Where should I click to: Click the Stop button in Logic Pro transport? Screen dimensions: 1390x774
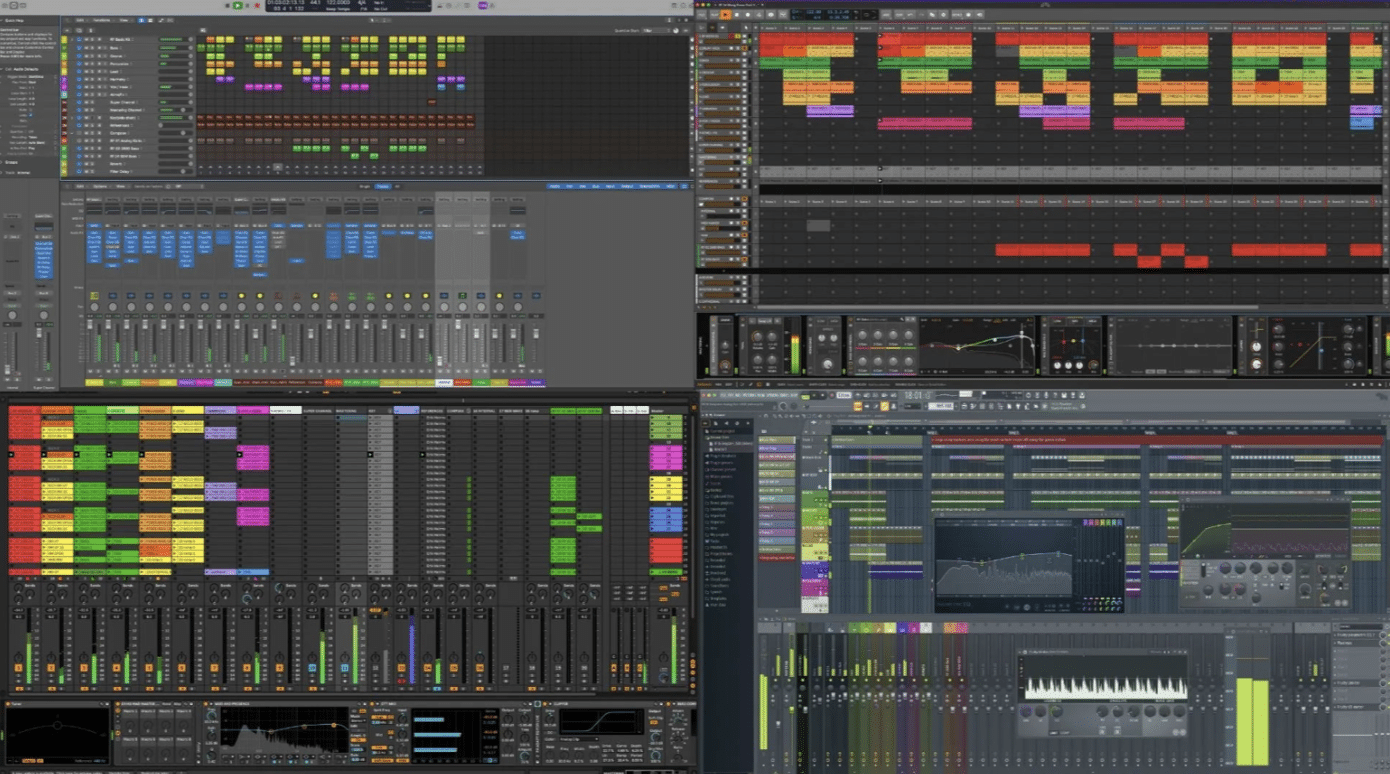(227, 5)
